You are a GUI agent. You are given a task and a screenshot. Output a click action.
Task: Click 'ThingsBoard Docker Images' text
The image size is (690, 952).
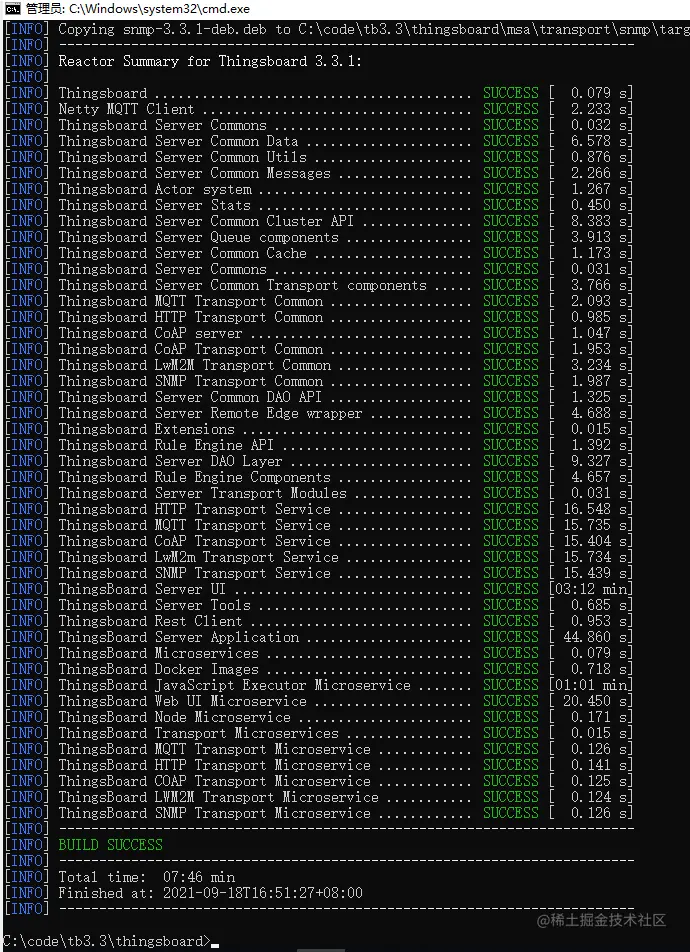(159, 669)
